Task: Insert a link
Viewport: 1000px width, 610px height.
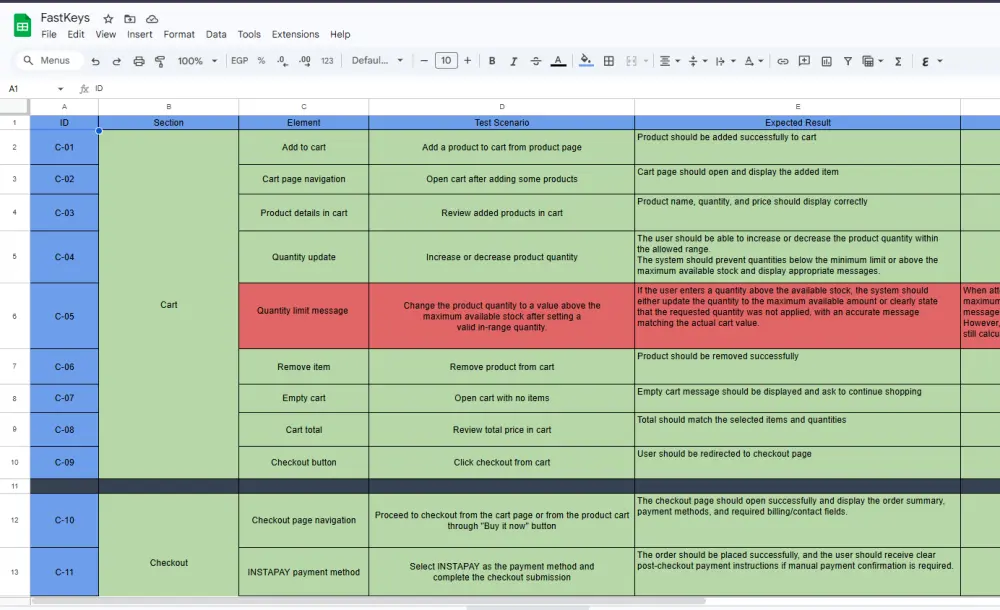Action: [783, 61]
